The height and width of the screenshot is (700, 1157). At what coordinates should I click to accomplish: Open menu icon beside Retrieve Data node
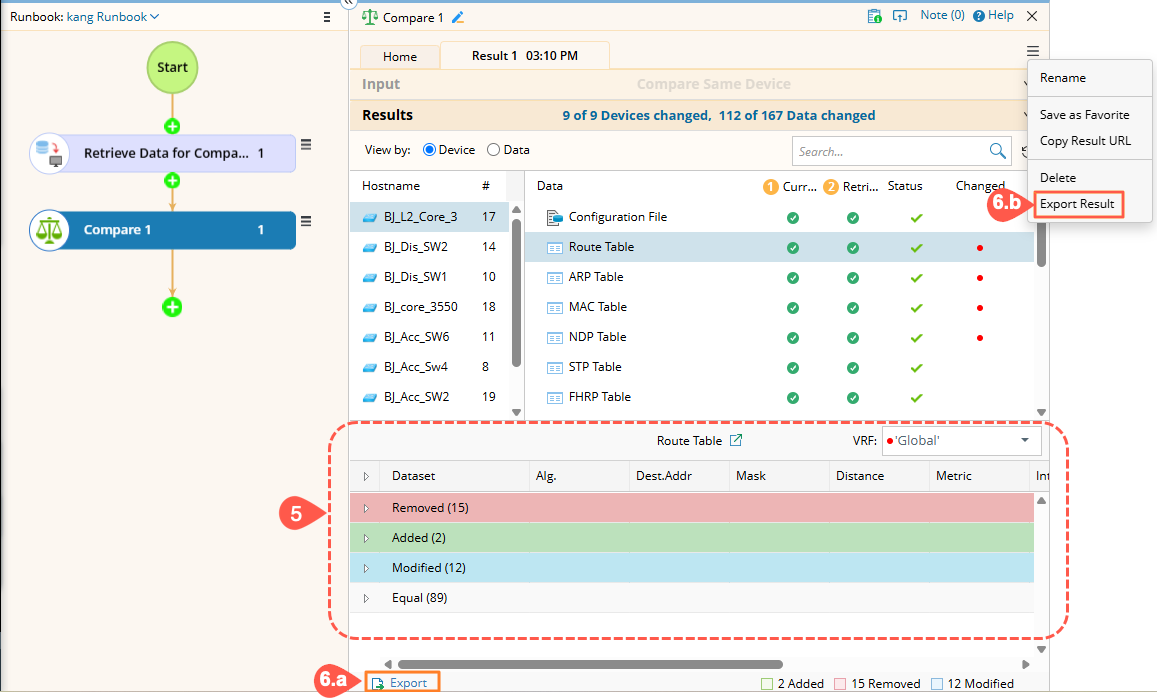(307, 146)
